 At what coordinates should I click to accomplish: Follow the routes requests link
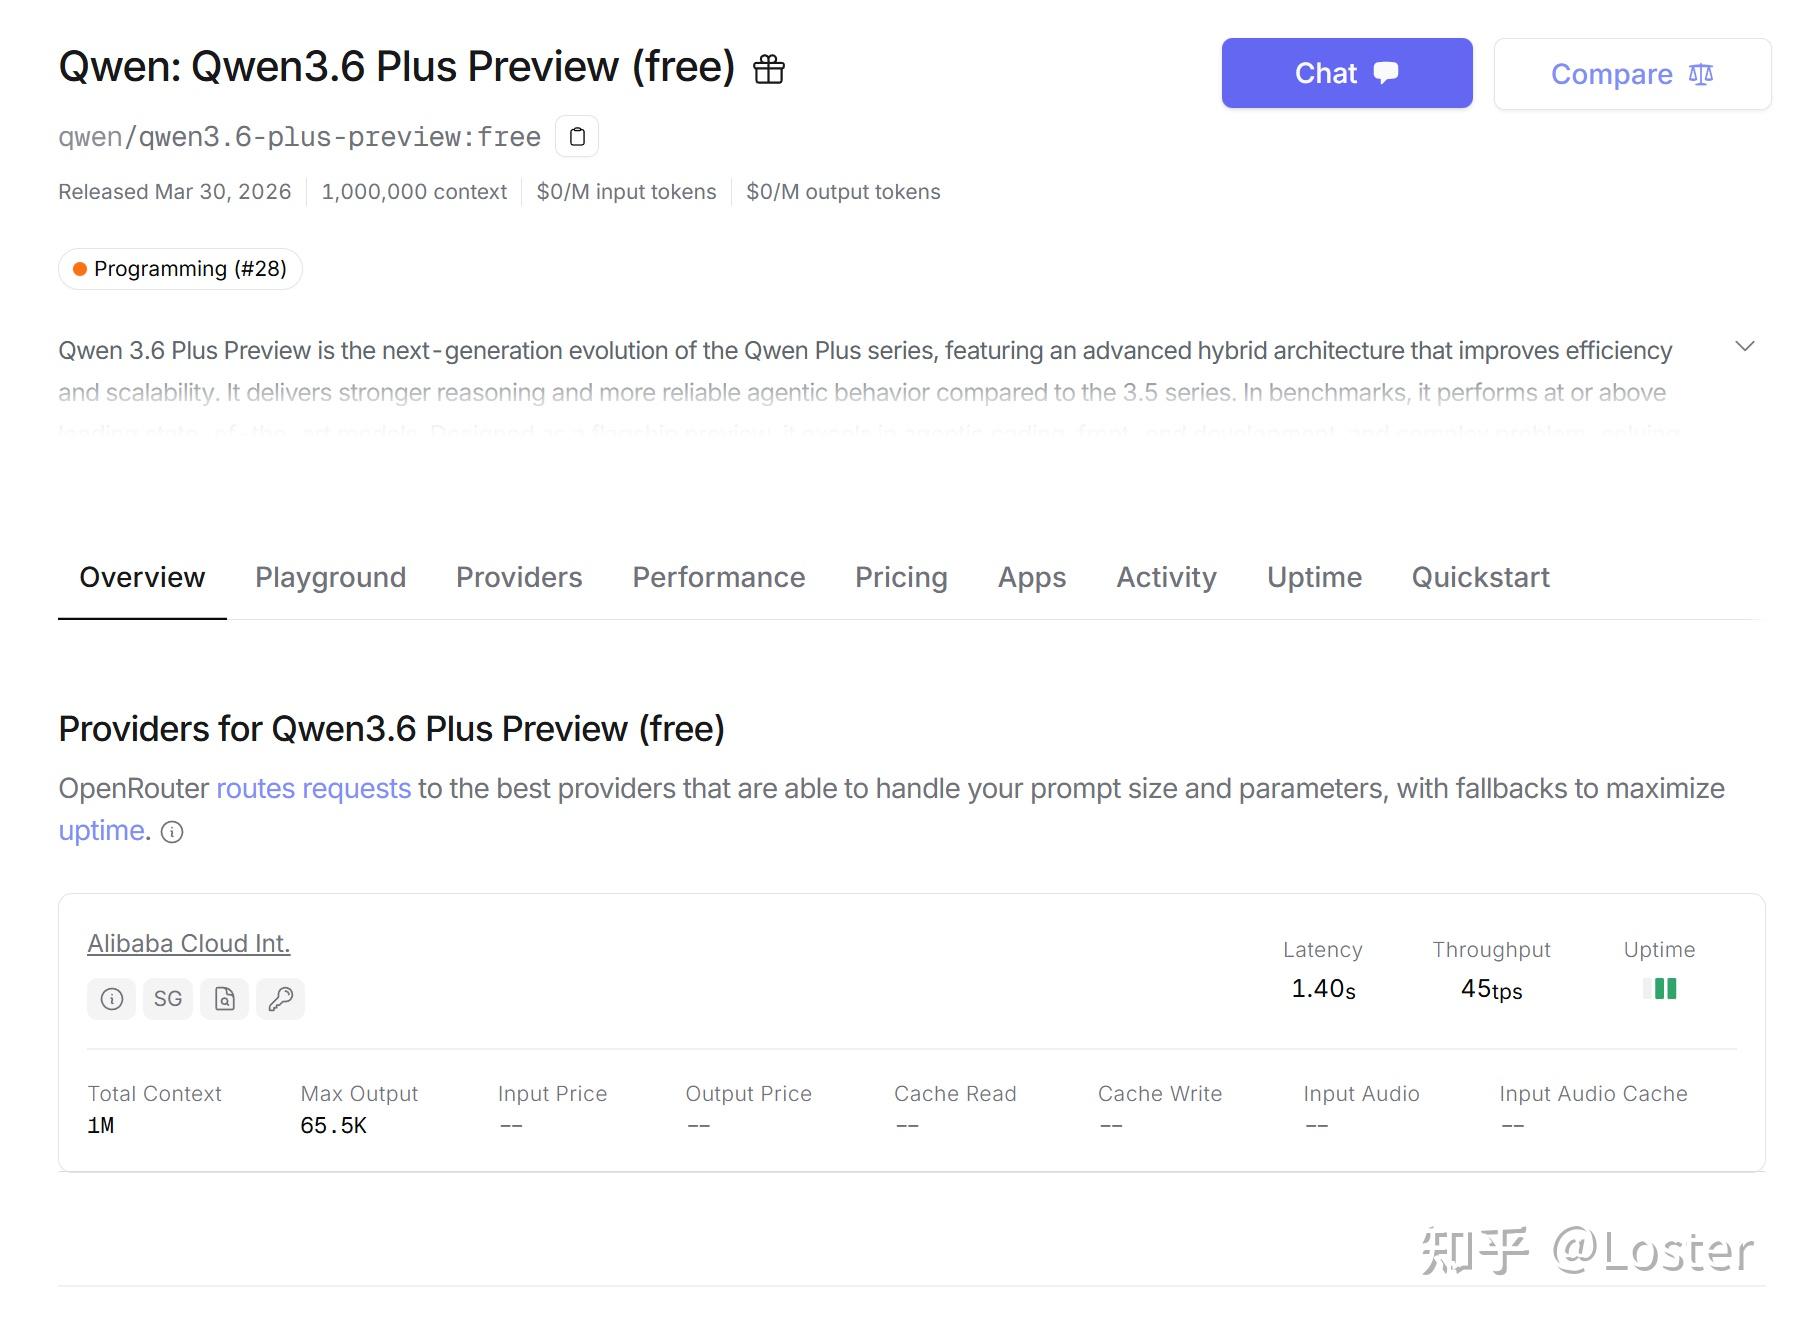[314, 789]
